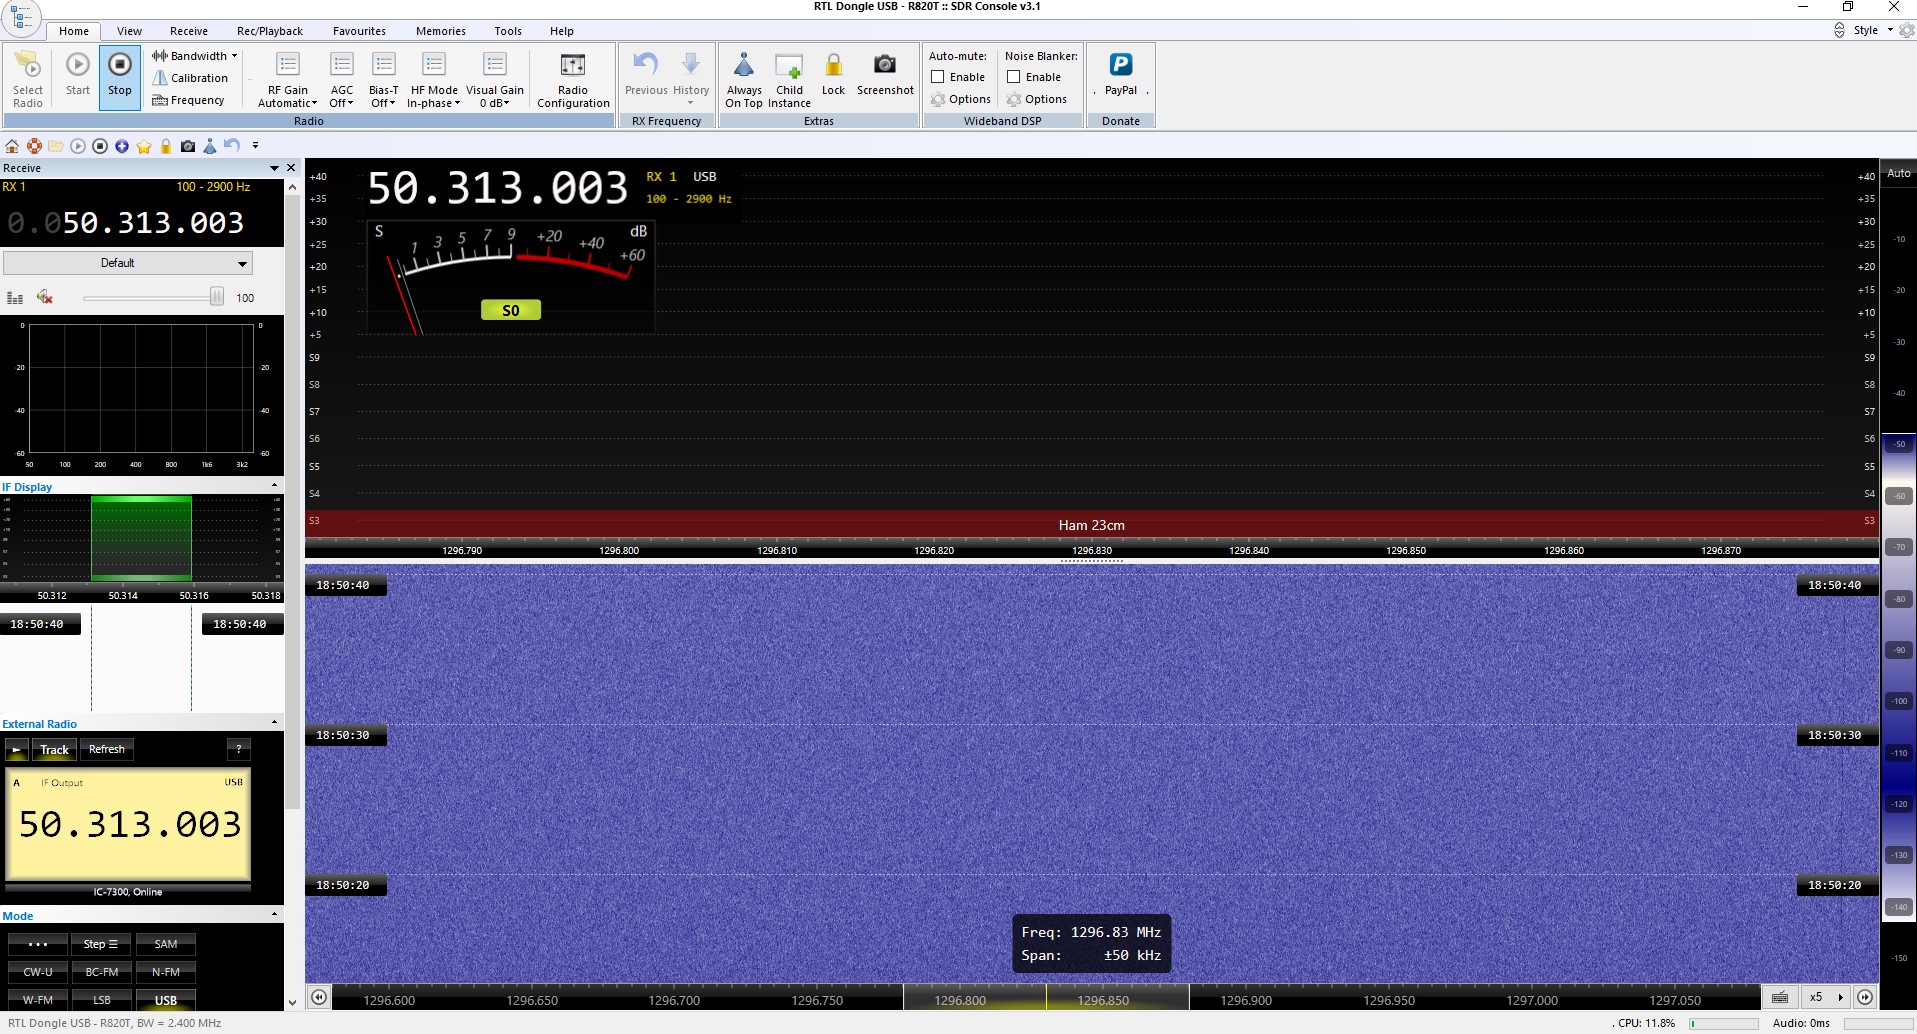
Task: Enable the Noise Blanker checkbox
Action: click(1014, 77)
